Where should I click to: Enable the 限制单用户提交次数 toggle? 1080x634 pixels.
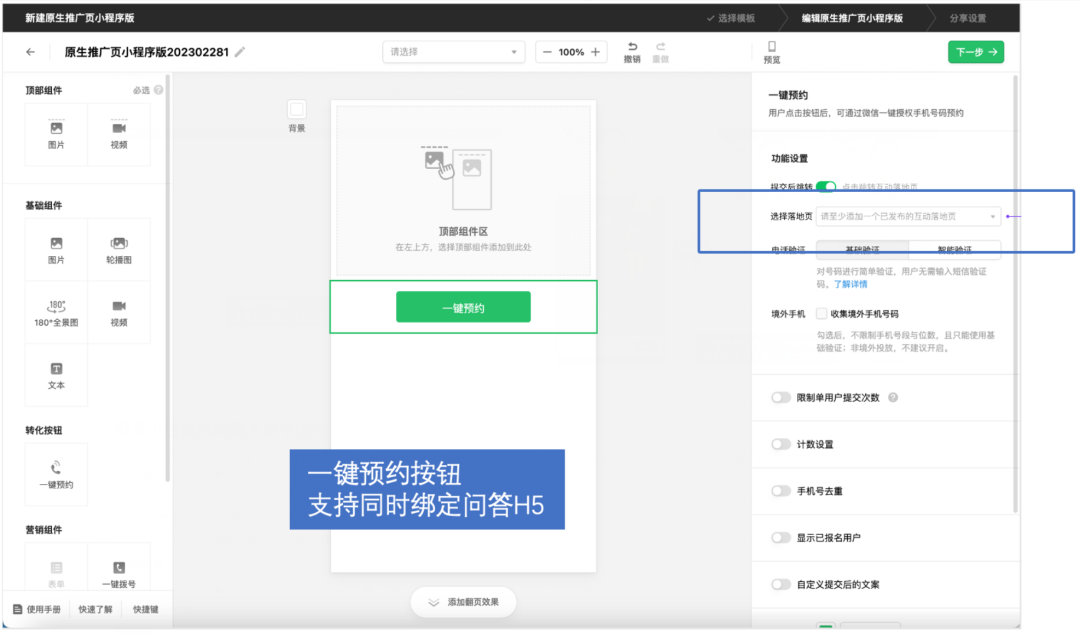(x=781, y=397)
